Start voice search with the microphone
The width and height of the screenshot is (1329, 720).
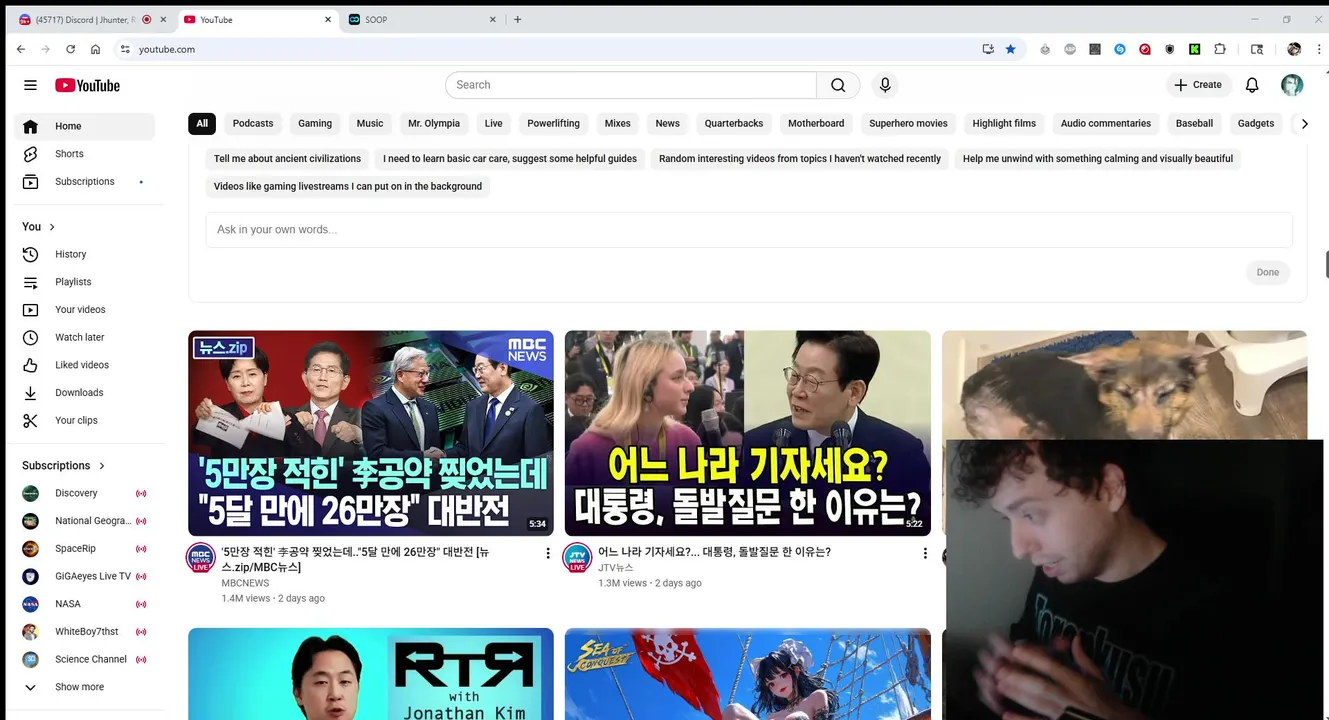click(885, 85)
